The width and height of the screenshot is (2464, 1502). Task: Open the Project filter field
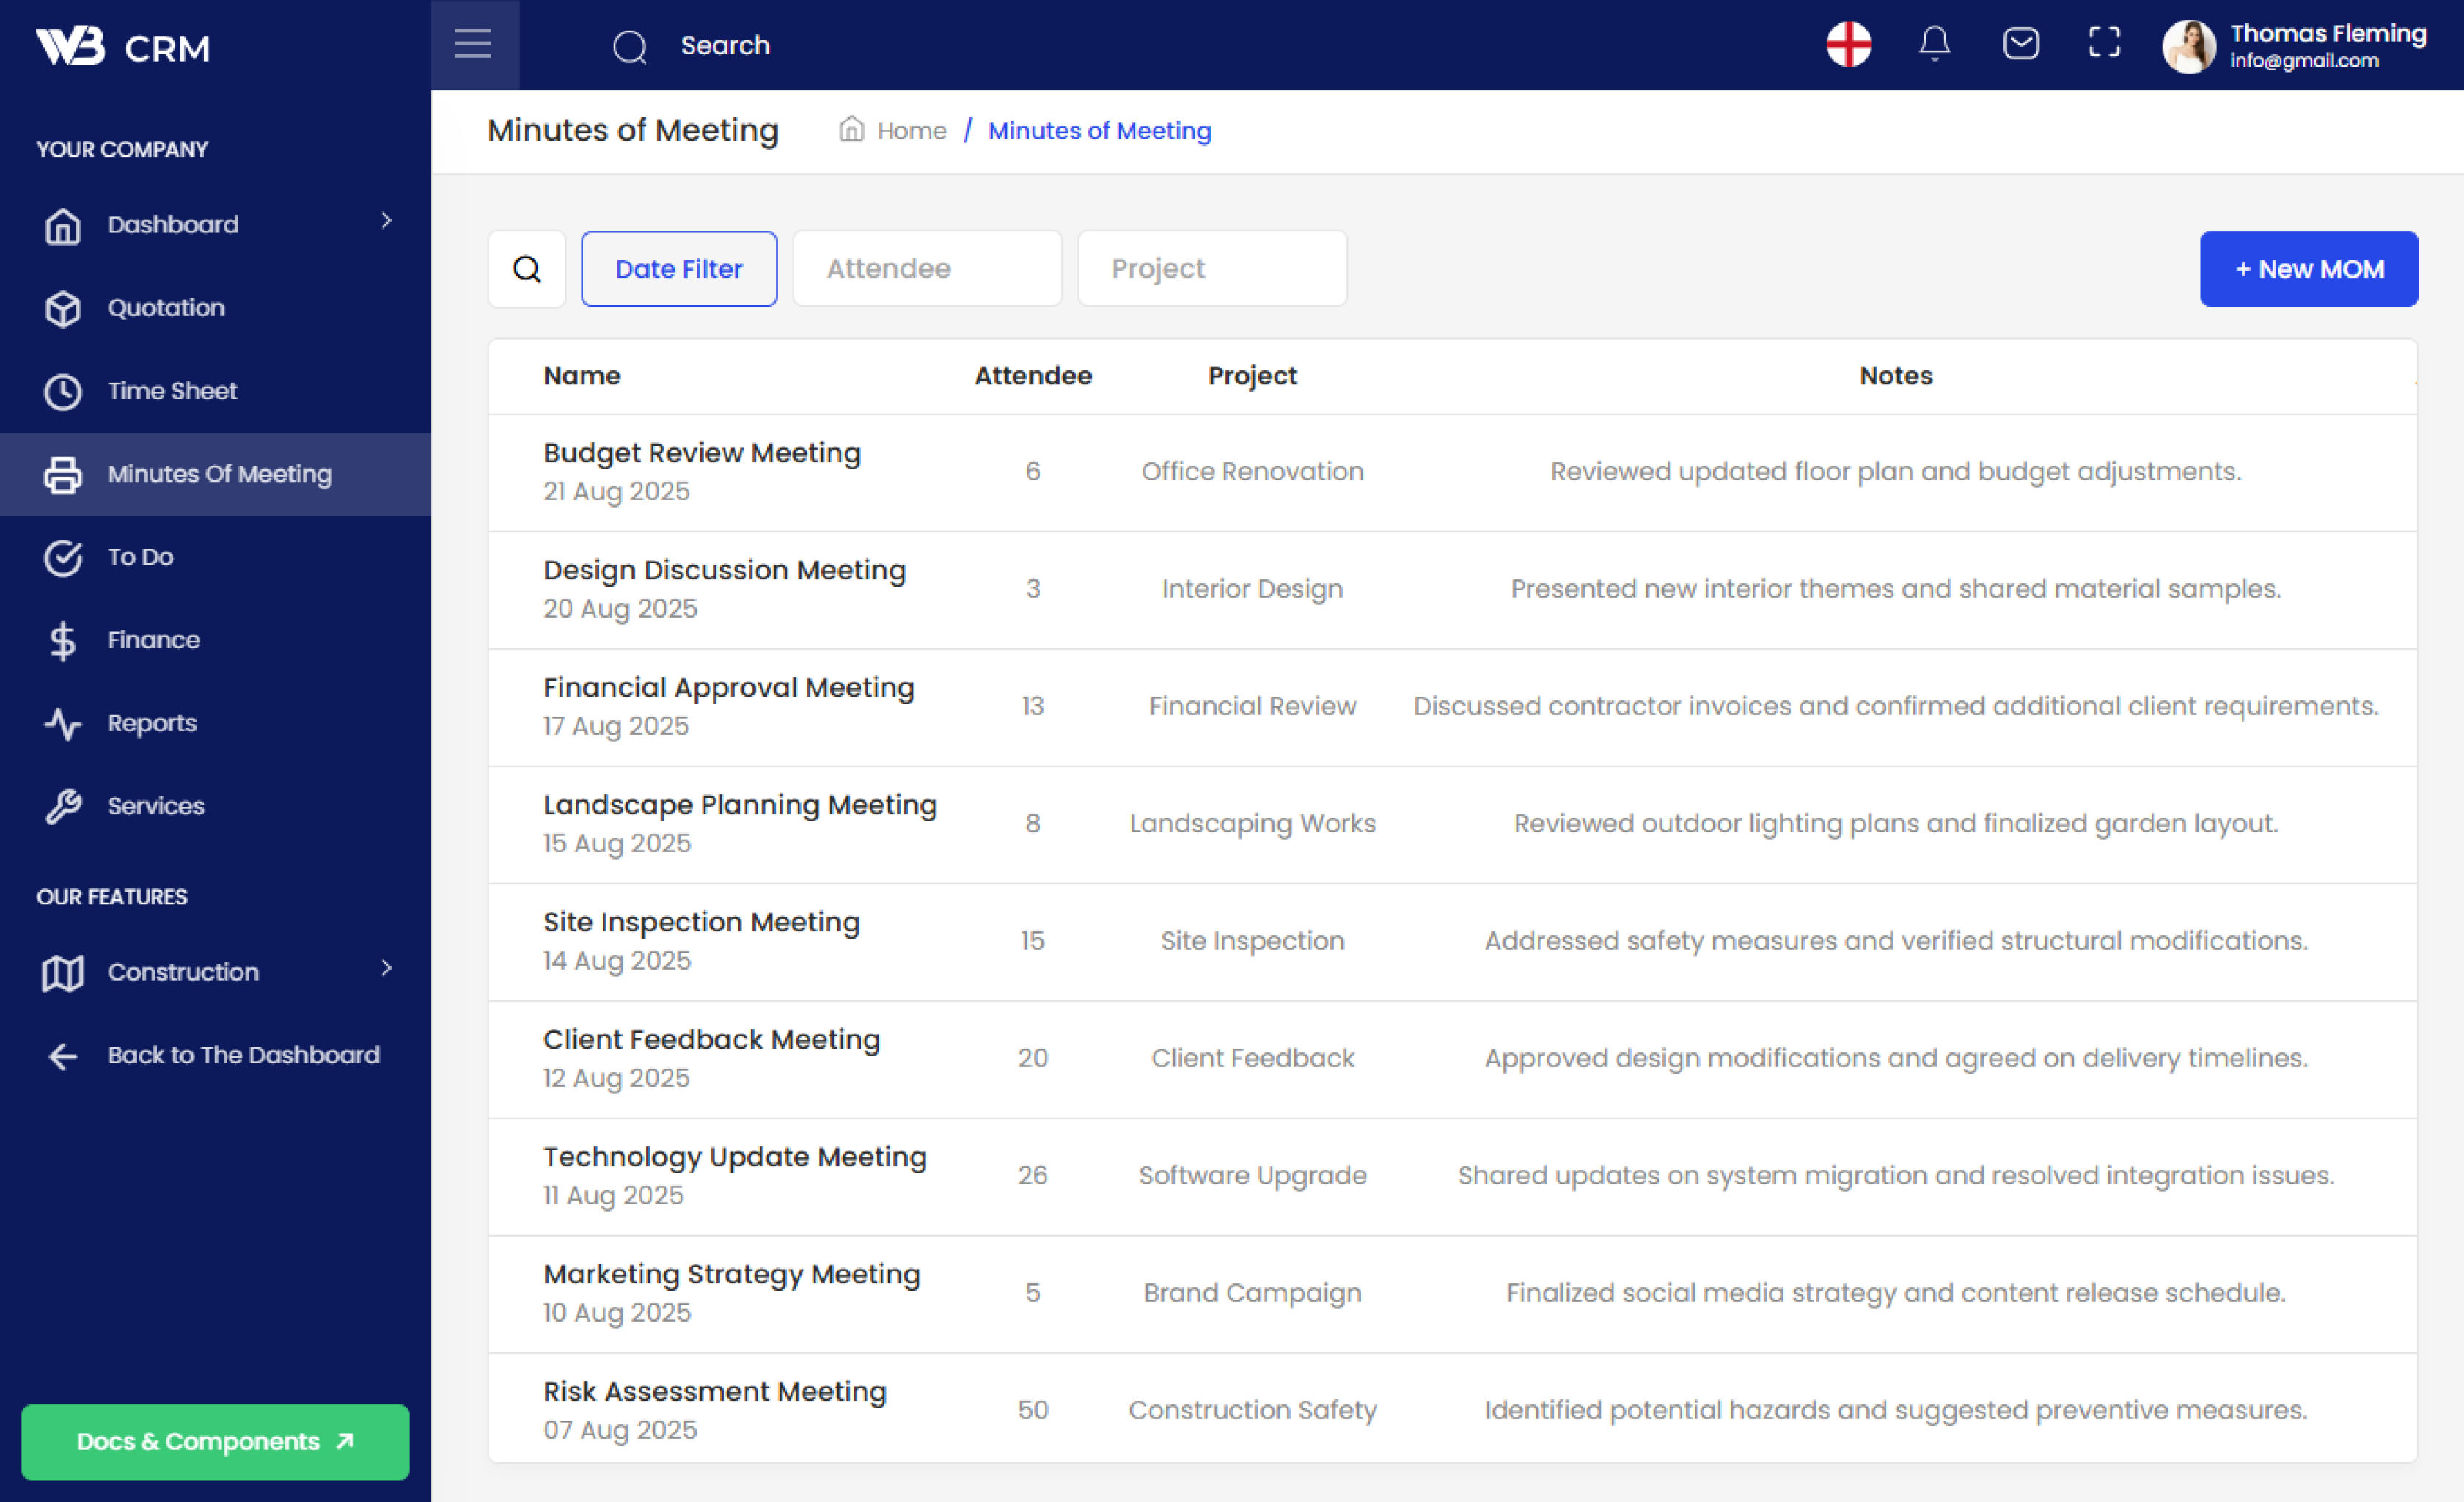pos(1212,269)
